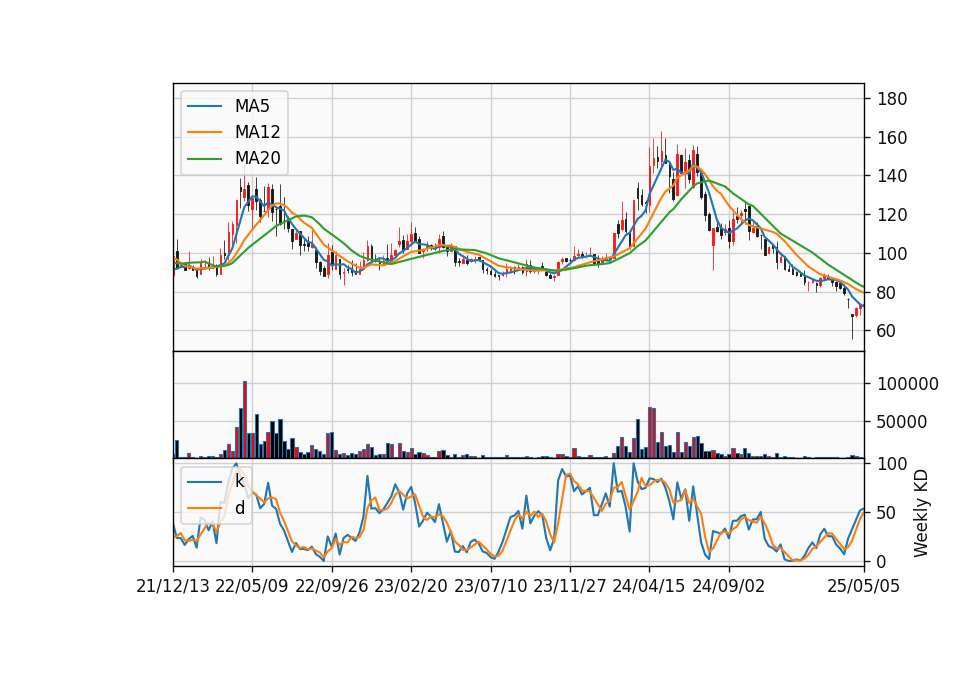Click the 140 price axis label
This screenshot has height=690, width=960.
pos(892,176)
